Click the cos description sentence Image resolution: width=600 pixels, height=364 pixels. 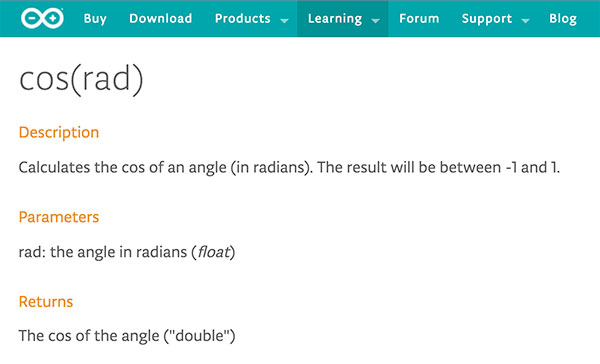289,168
